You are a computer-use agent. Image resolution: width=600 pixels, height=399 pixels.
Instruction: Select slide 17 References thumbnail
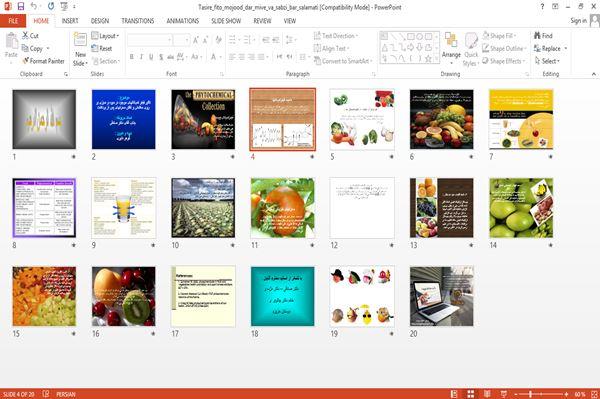point(203,296)
